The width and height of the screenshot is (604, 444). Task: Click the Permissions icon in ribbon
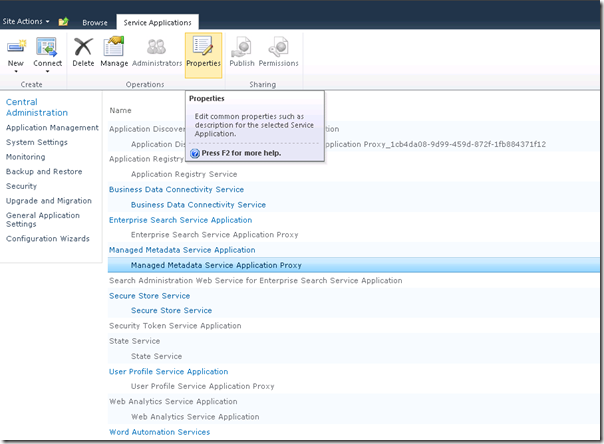click(x=279, y=51)
